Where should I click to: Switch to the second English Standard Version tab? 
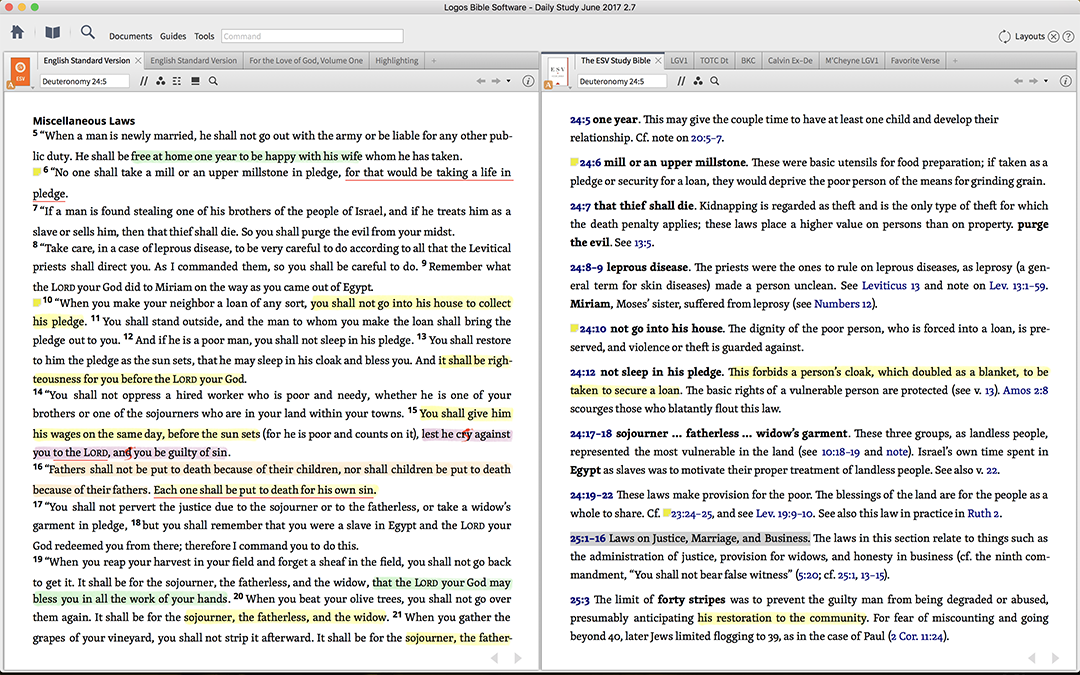[194, 61]
